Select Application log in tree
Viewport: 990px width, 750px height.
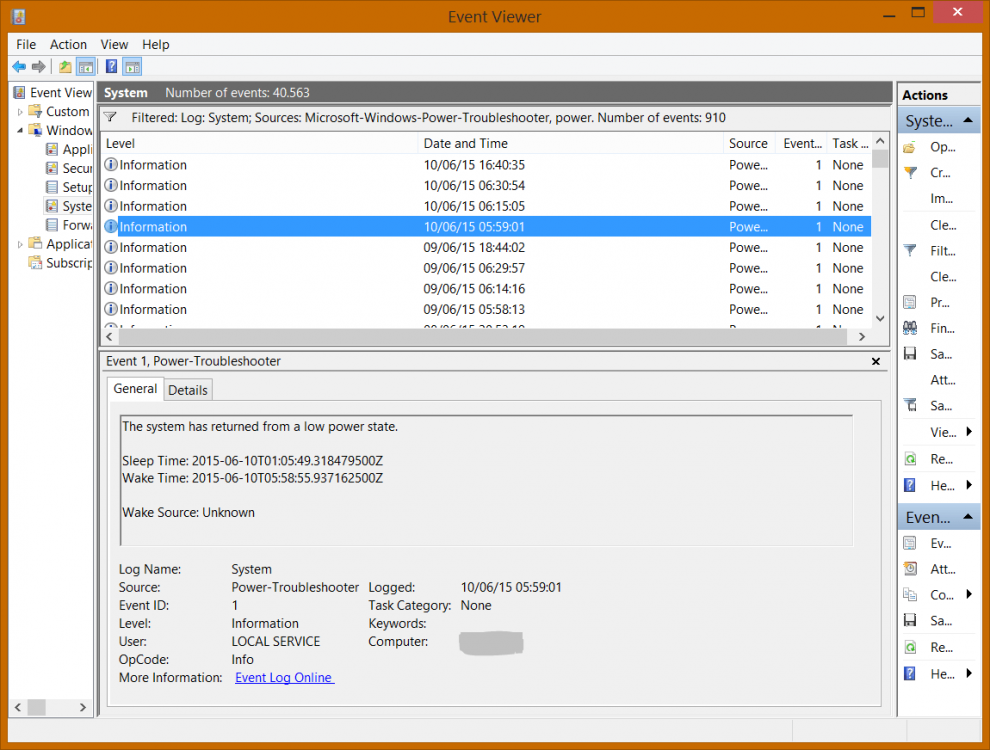coord(69,150)
